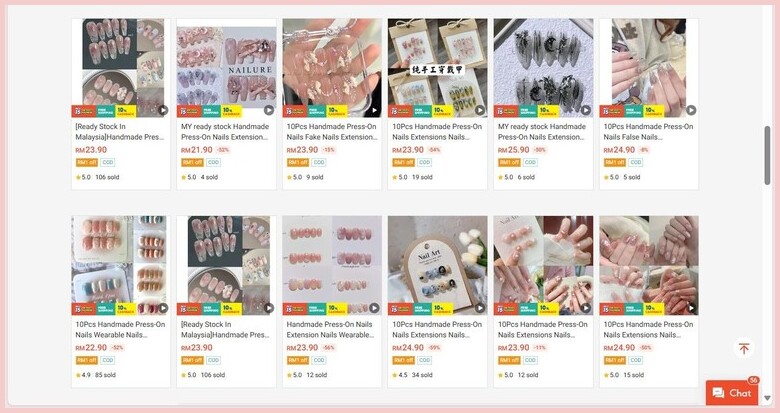Play video on first row 106 sold product
The height and width of the screenshot is (413, 780).
point(163,110)
